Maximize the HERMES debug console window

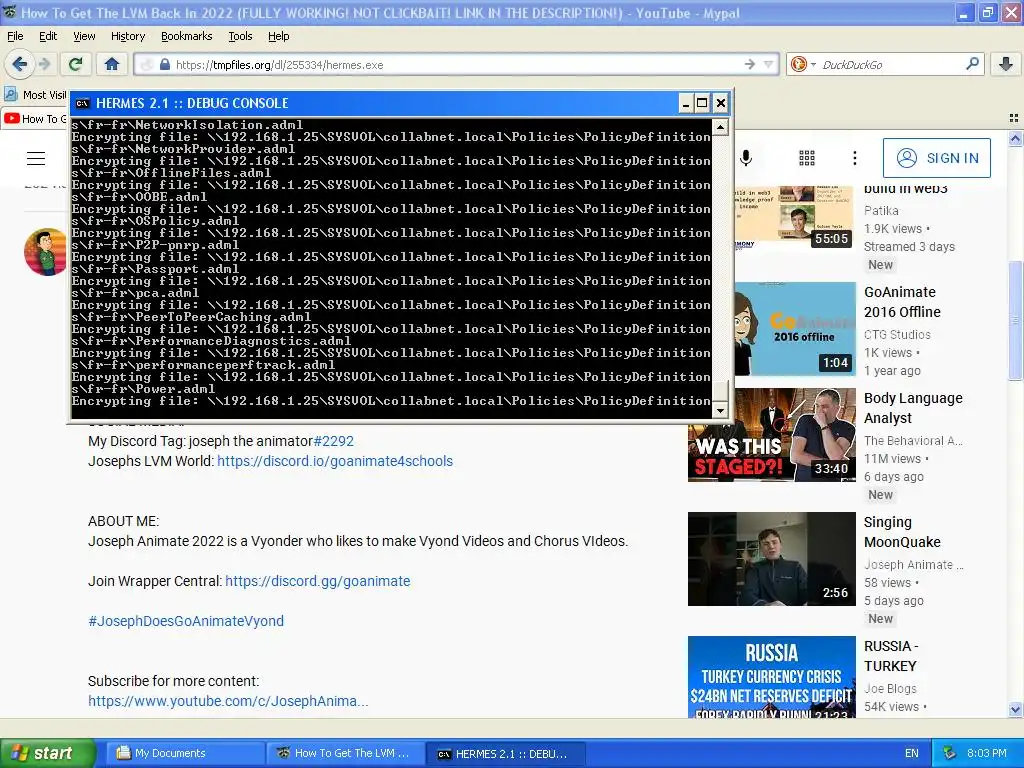702,103
